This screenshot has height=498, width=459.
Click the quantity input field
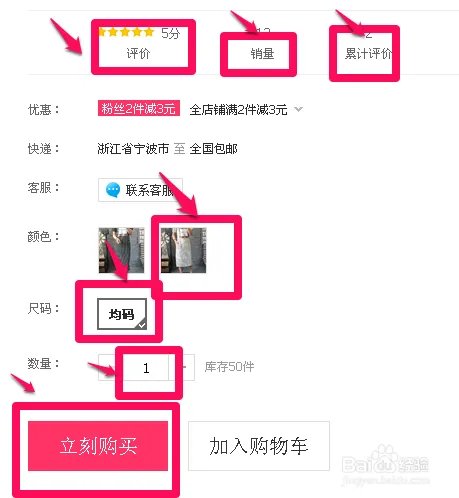pyautogui.click(x=146, y=368)
